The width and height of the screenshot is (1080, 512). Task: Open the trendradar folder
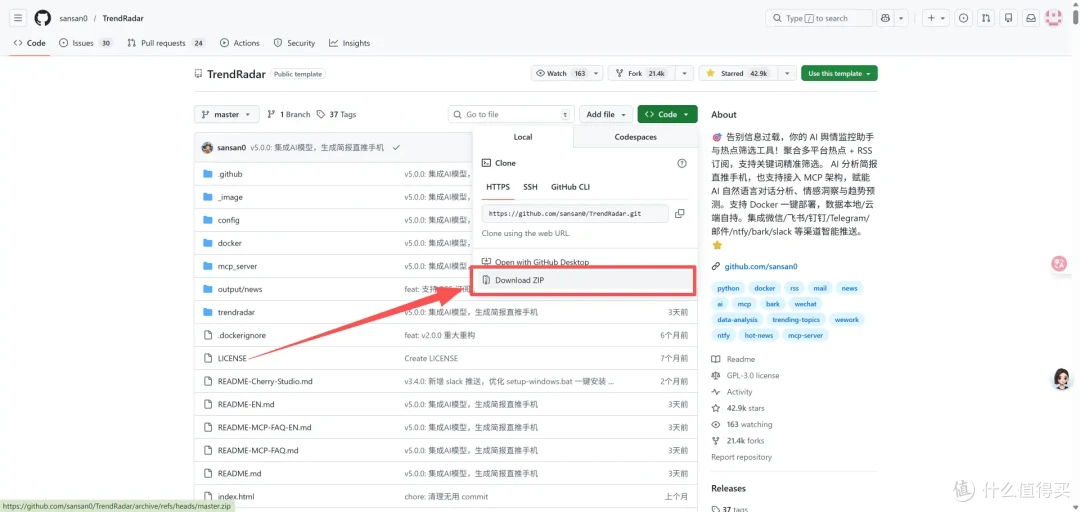click(236, 312)
